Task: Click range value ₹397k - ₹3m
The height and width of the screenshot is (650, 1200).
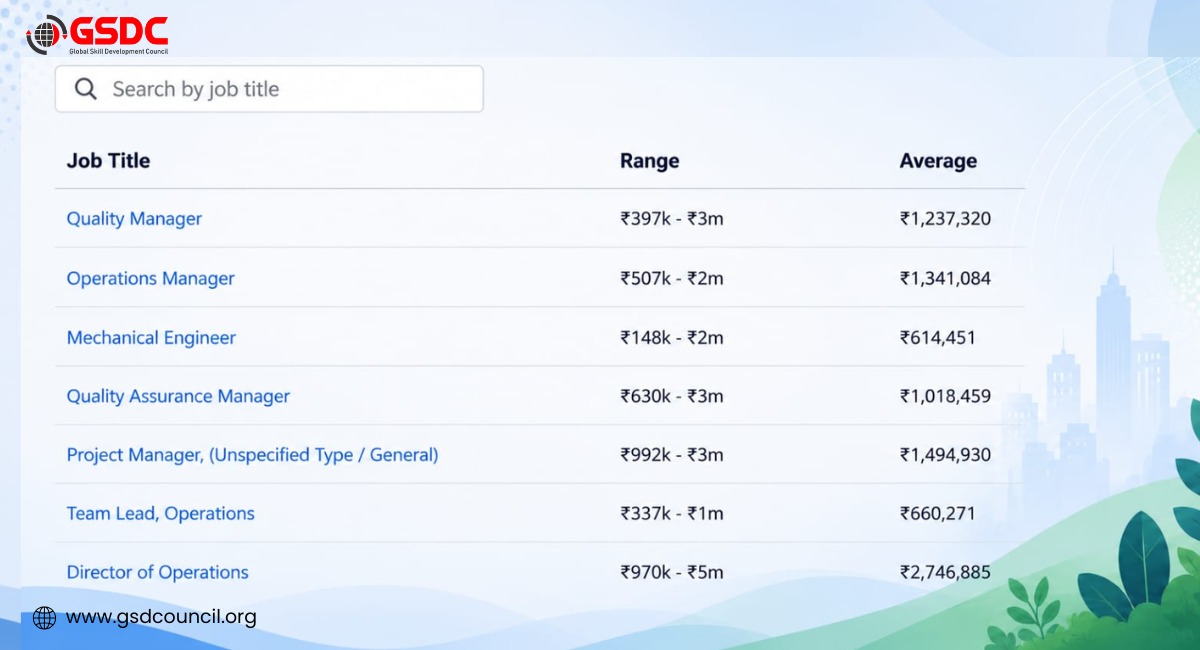Action: [x=671, y=218]
